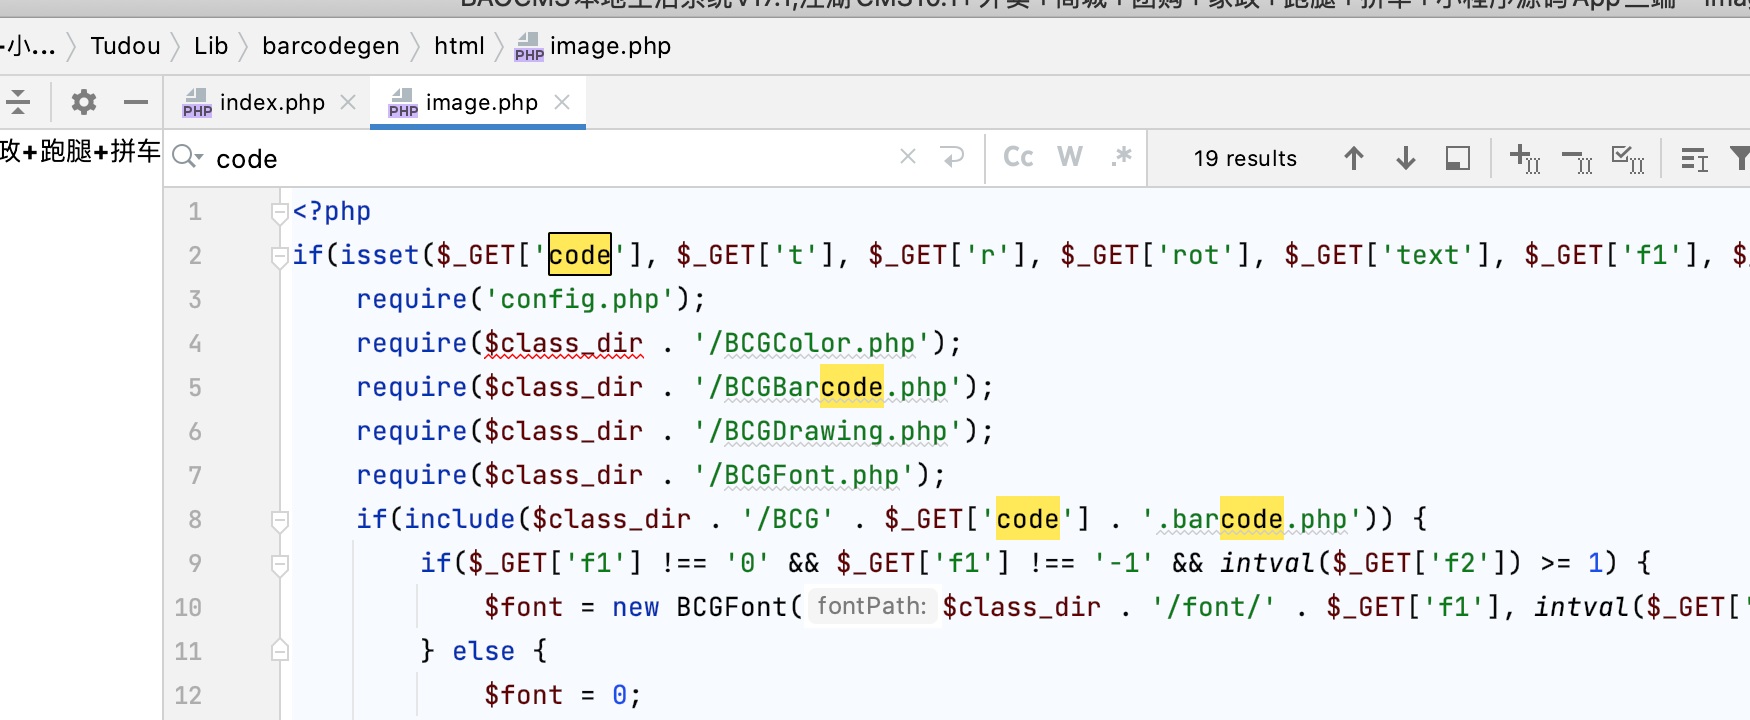Click '/BCGColor.php' string on line 4
The width and height of the screenshot is (1750, 720).
[x=813, y=343]
